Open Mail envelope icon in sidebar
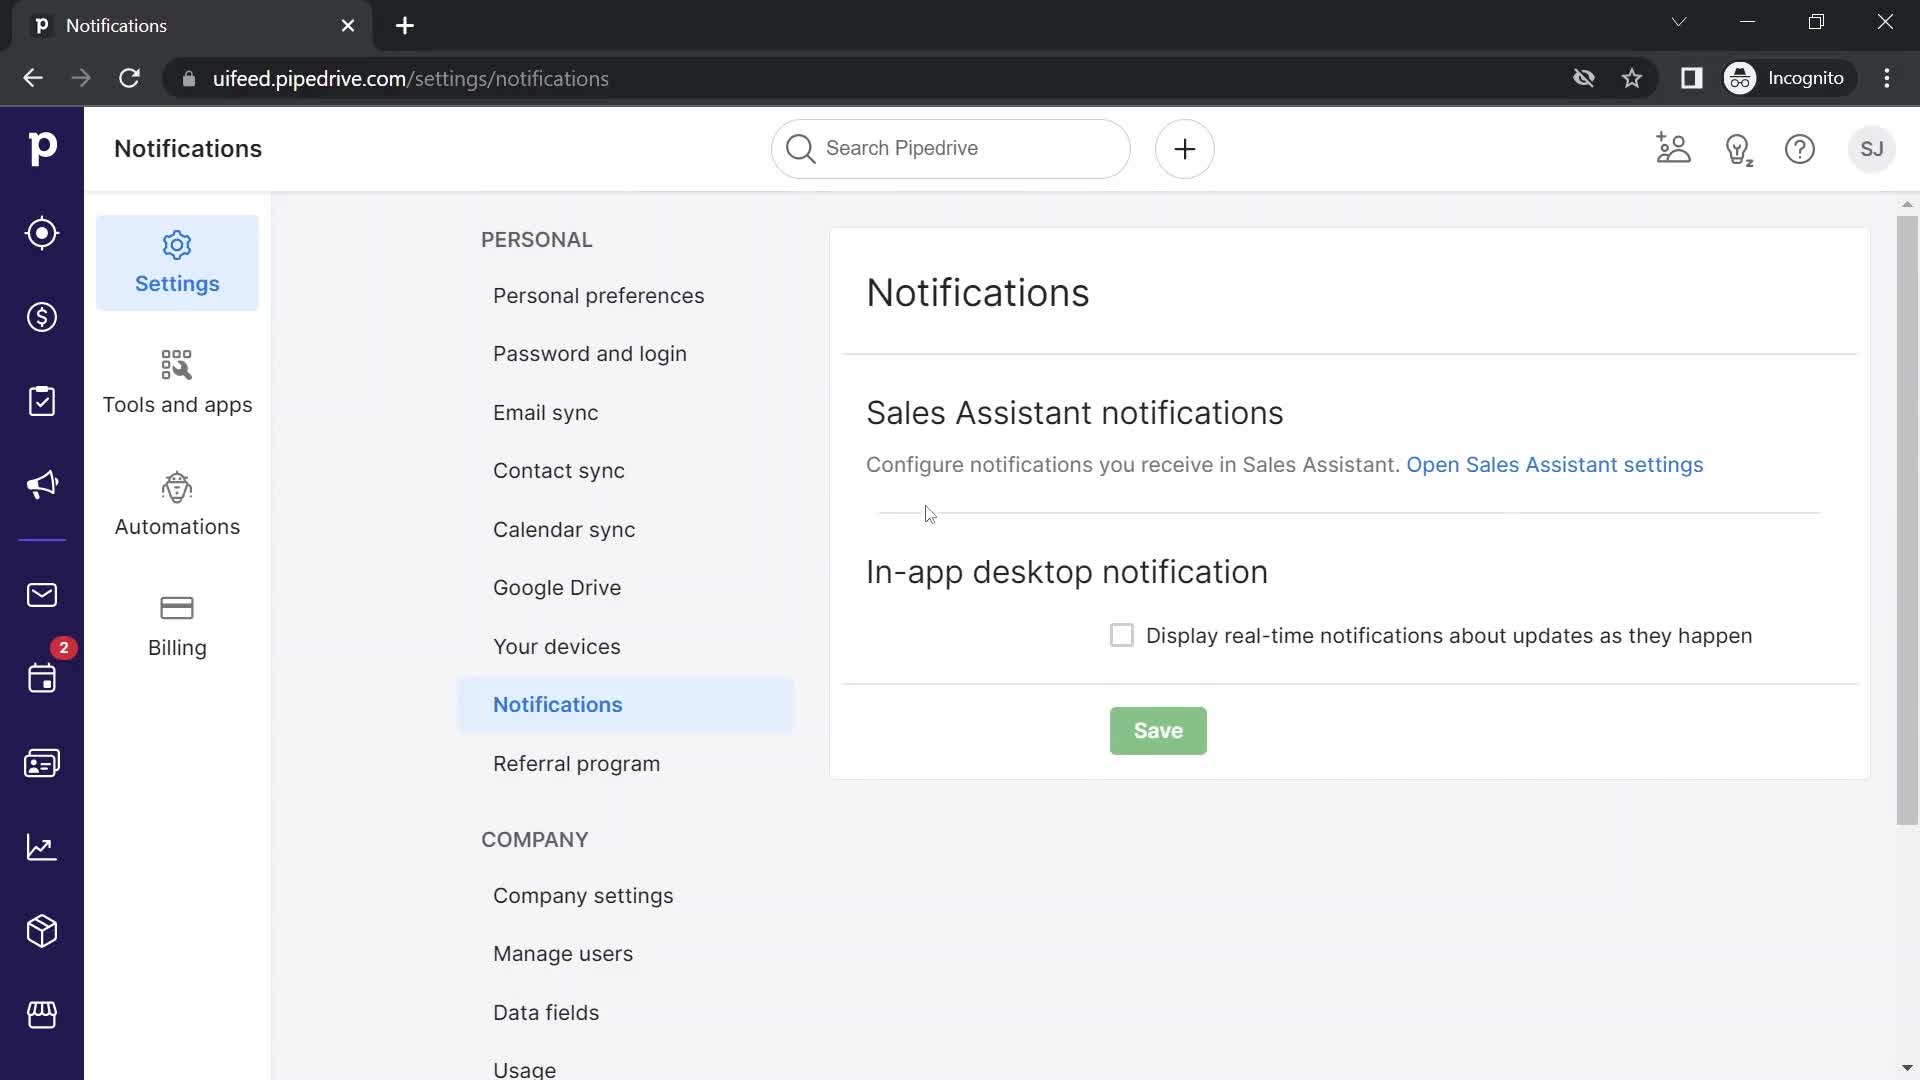This screenshot has height=1080, width=1920. pos(42,595)
